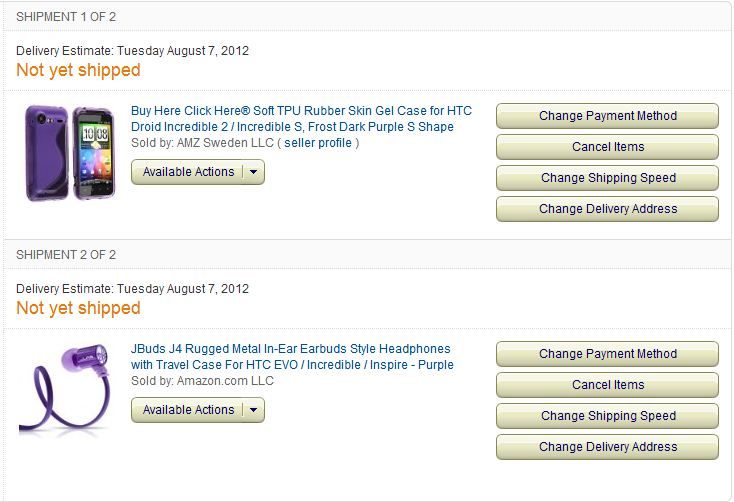Expand Available Actions arrow for JBuds earbuds
Viewport: 734px width, 502px height.
coord(254,410)
